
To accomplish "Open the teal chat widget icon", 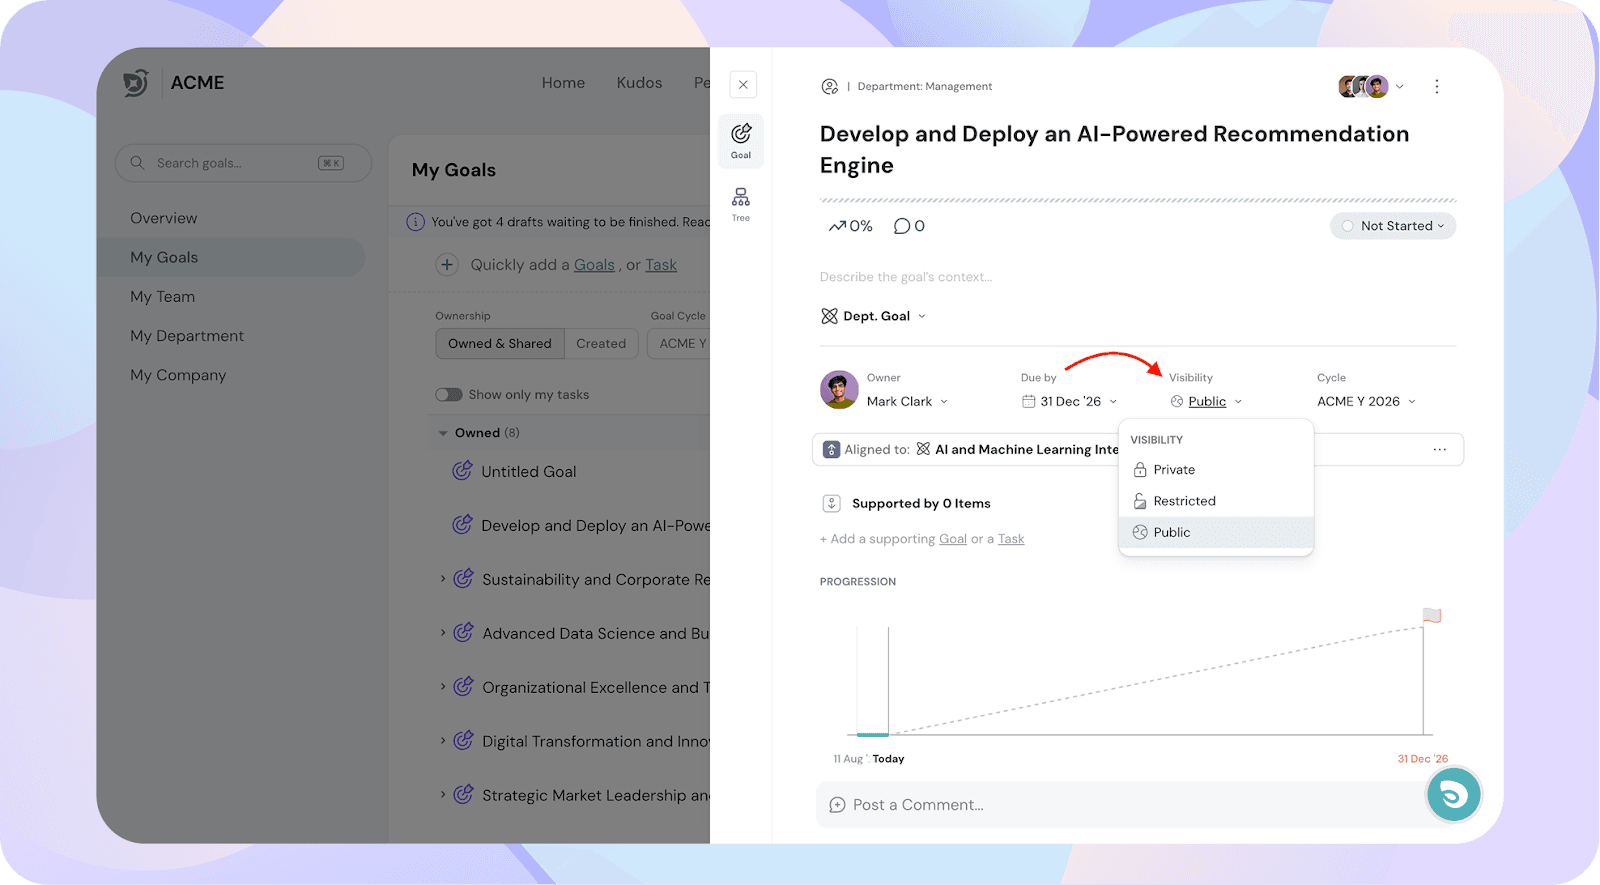I will coord(1453,794).
